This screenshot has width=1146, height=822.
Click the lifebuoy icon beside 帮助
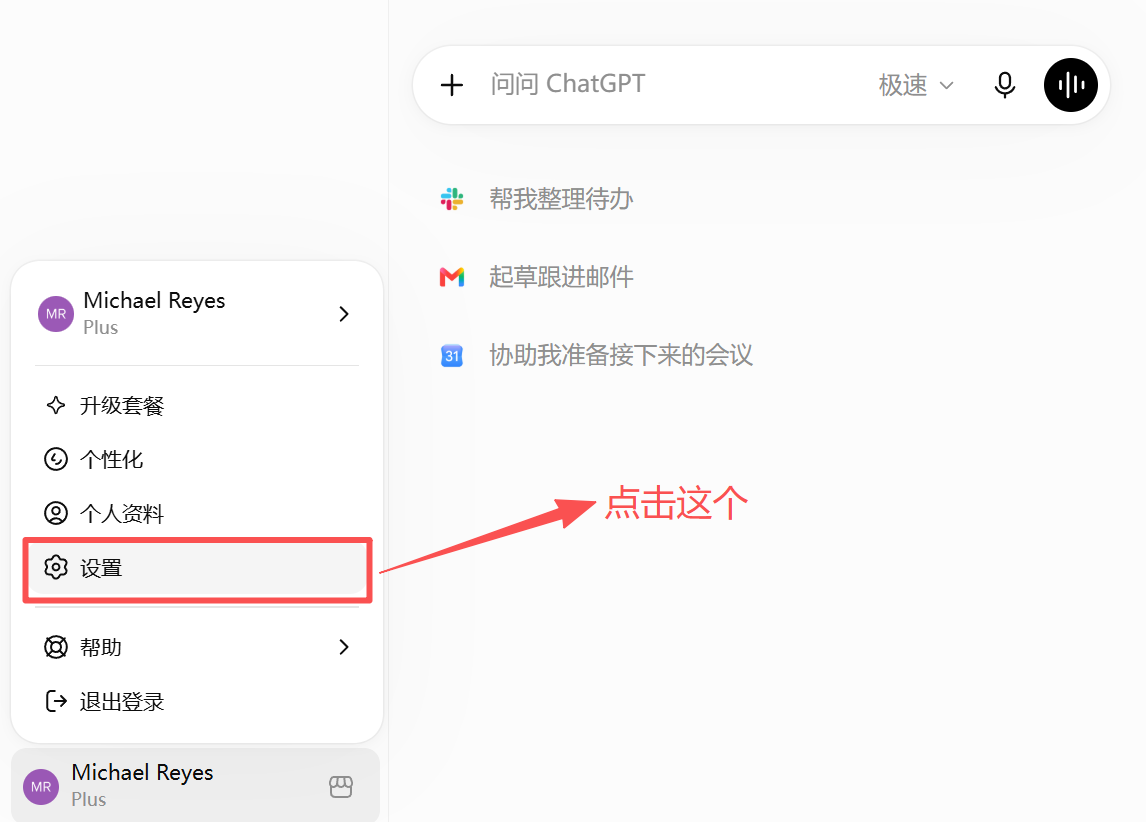[56, 647]
